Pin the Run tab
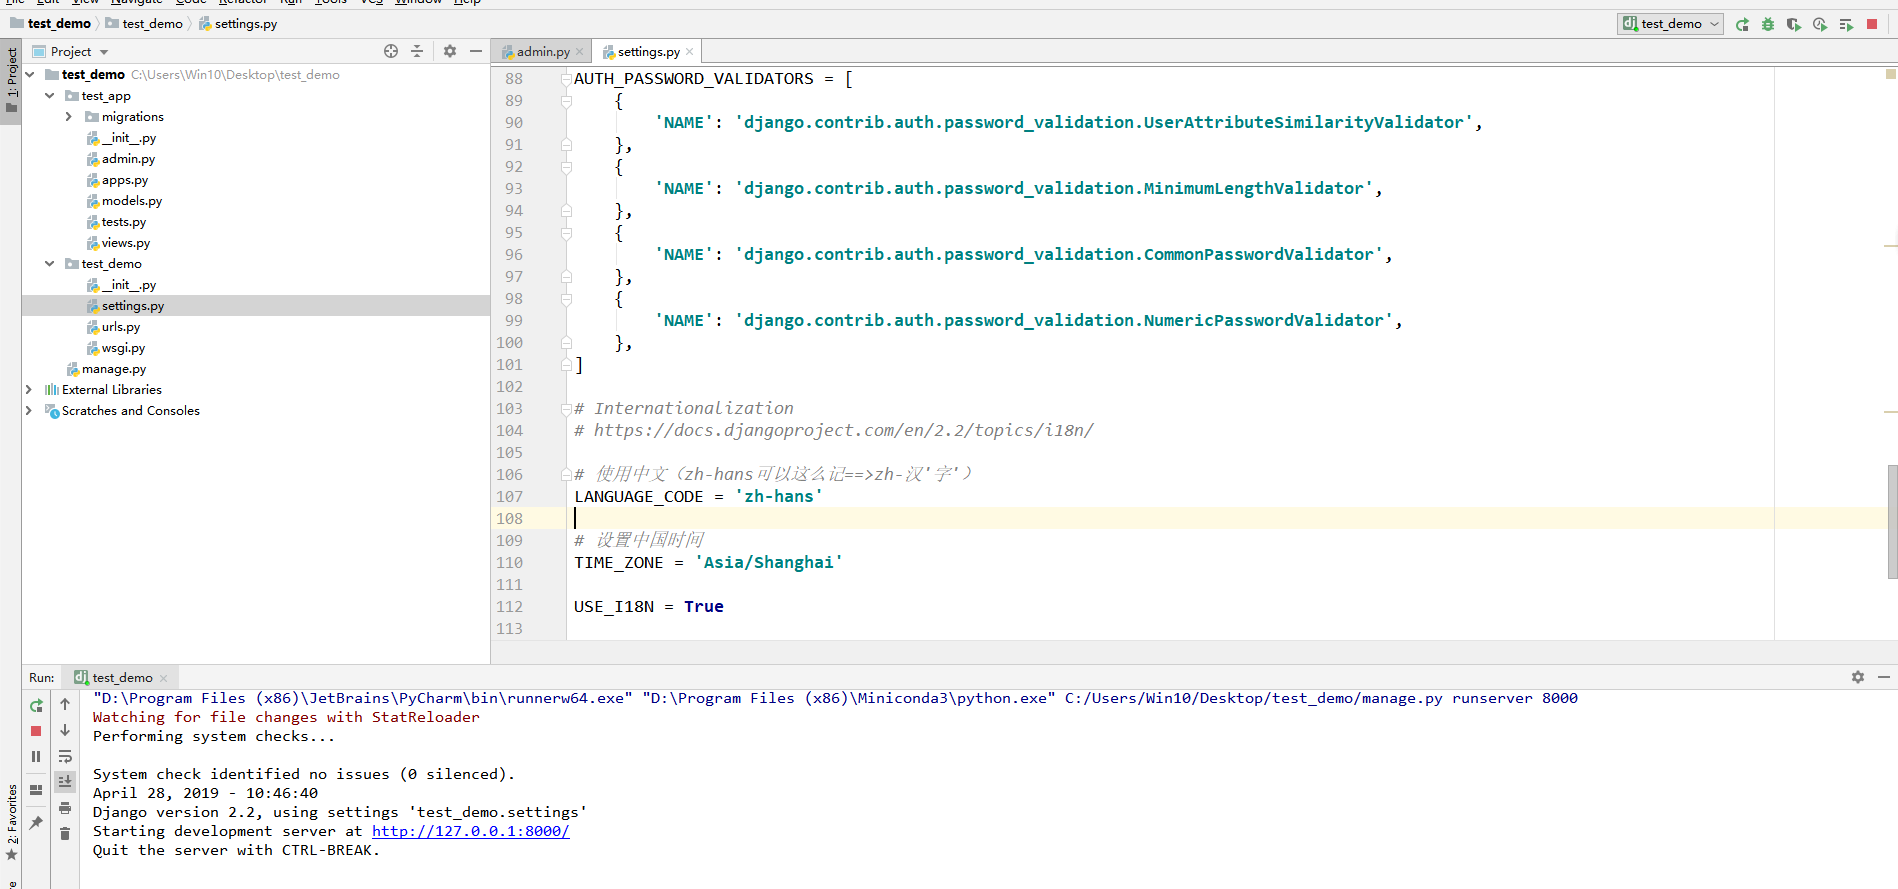 click(x=36, y=822)
